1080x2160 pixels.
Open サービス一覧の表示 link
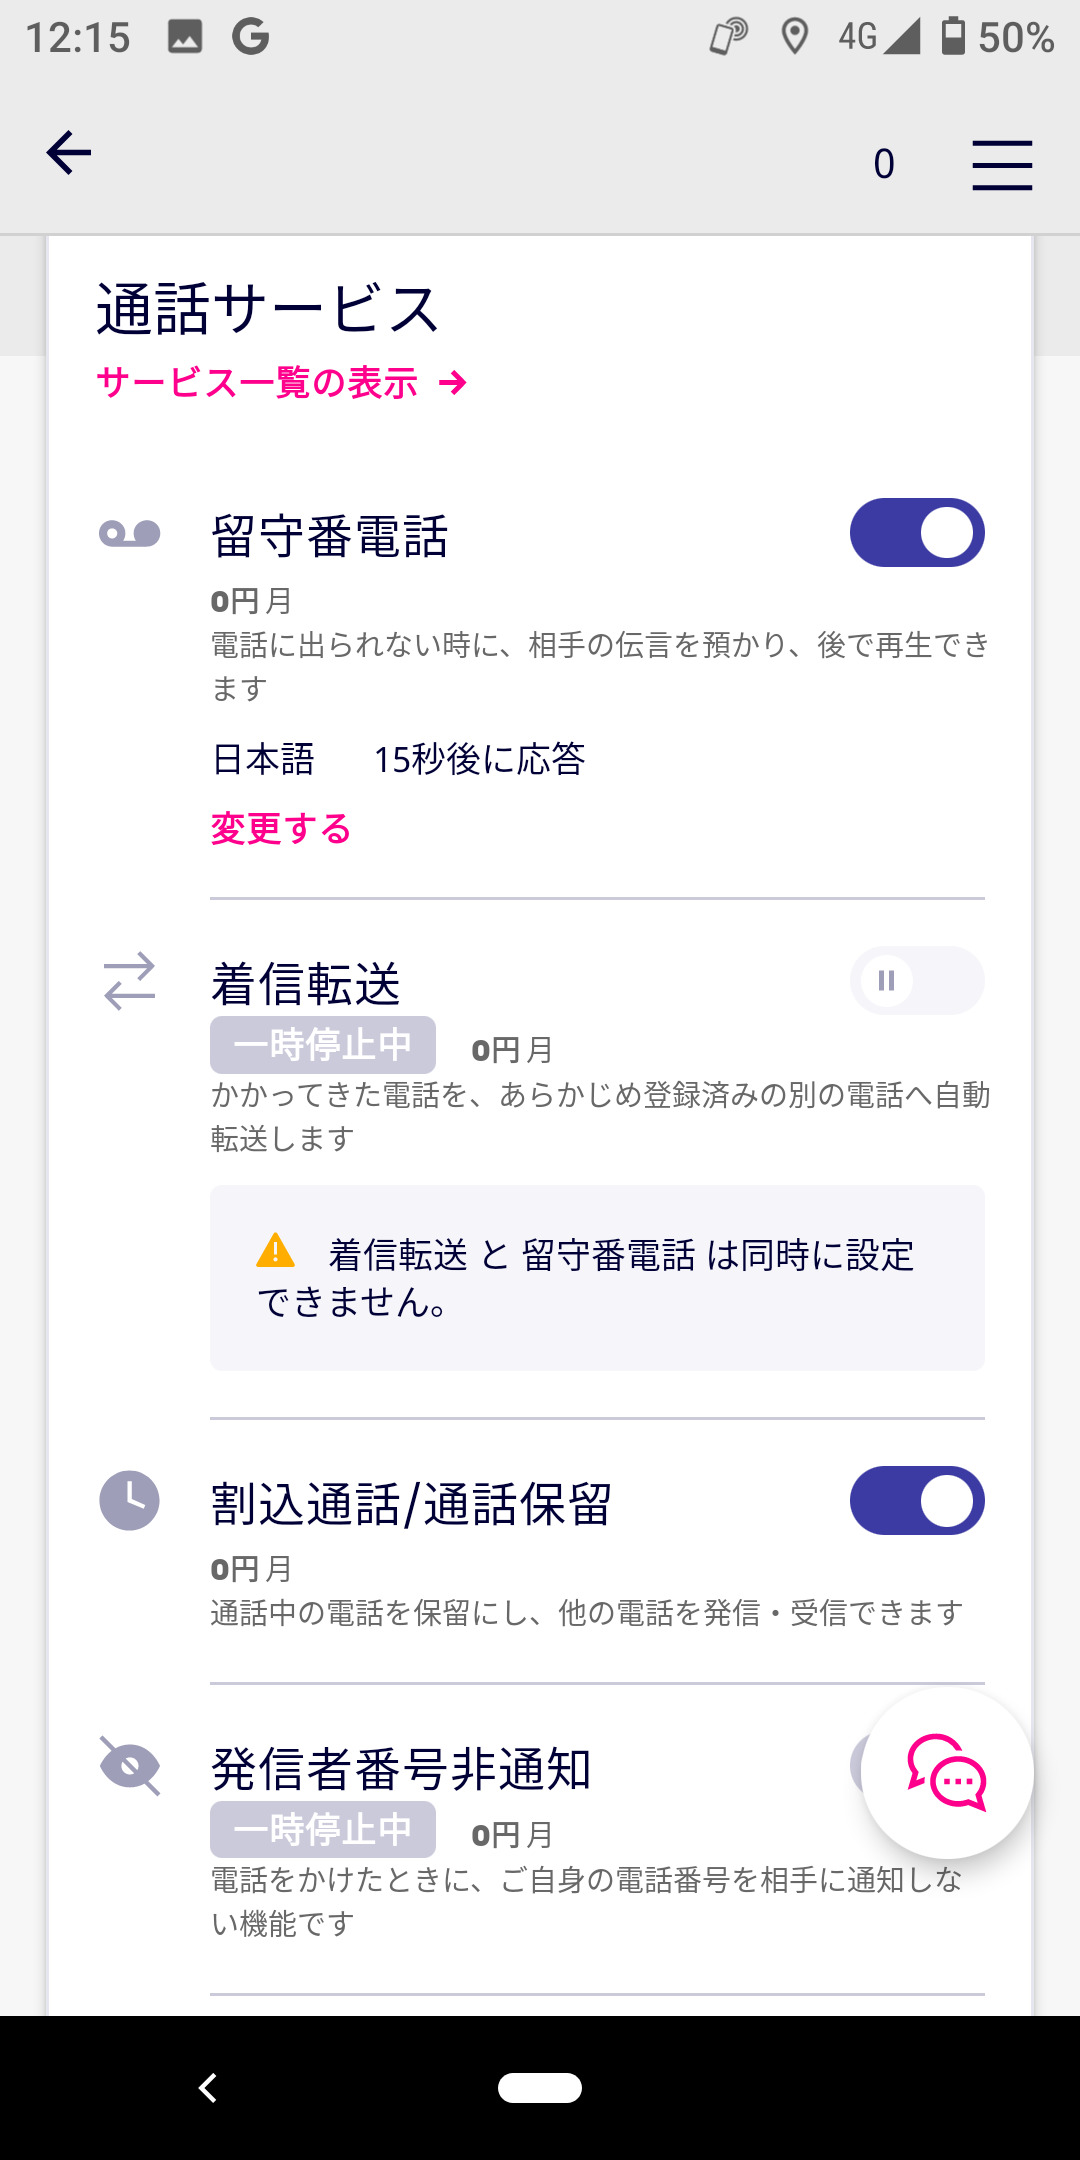282,383
